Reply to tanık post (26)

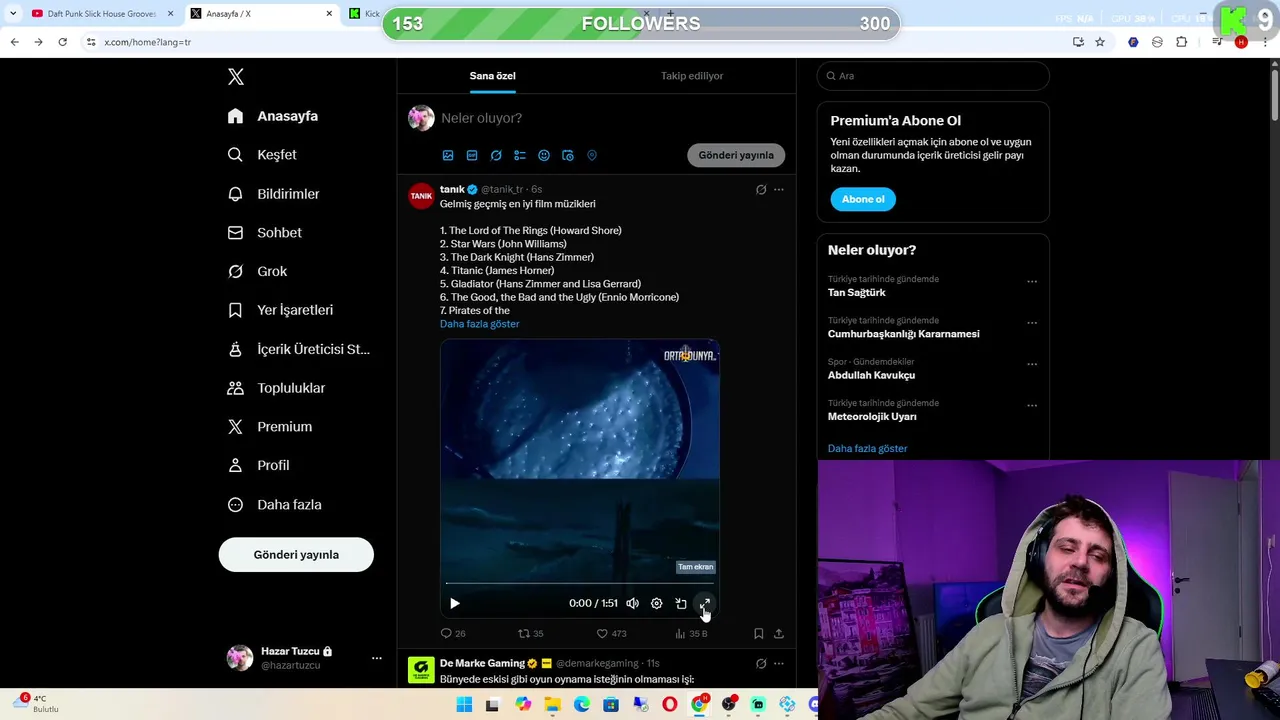(453, 633)
